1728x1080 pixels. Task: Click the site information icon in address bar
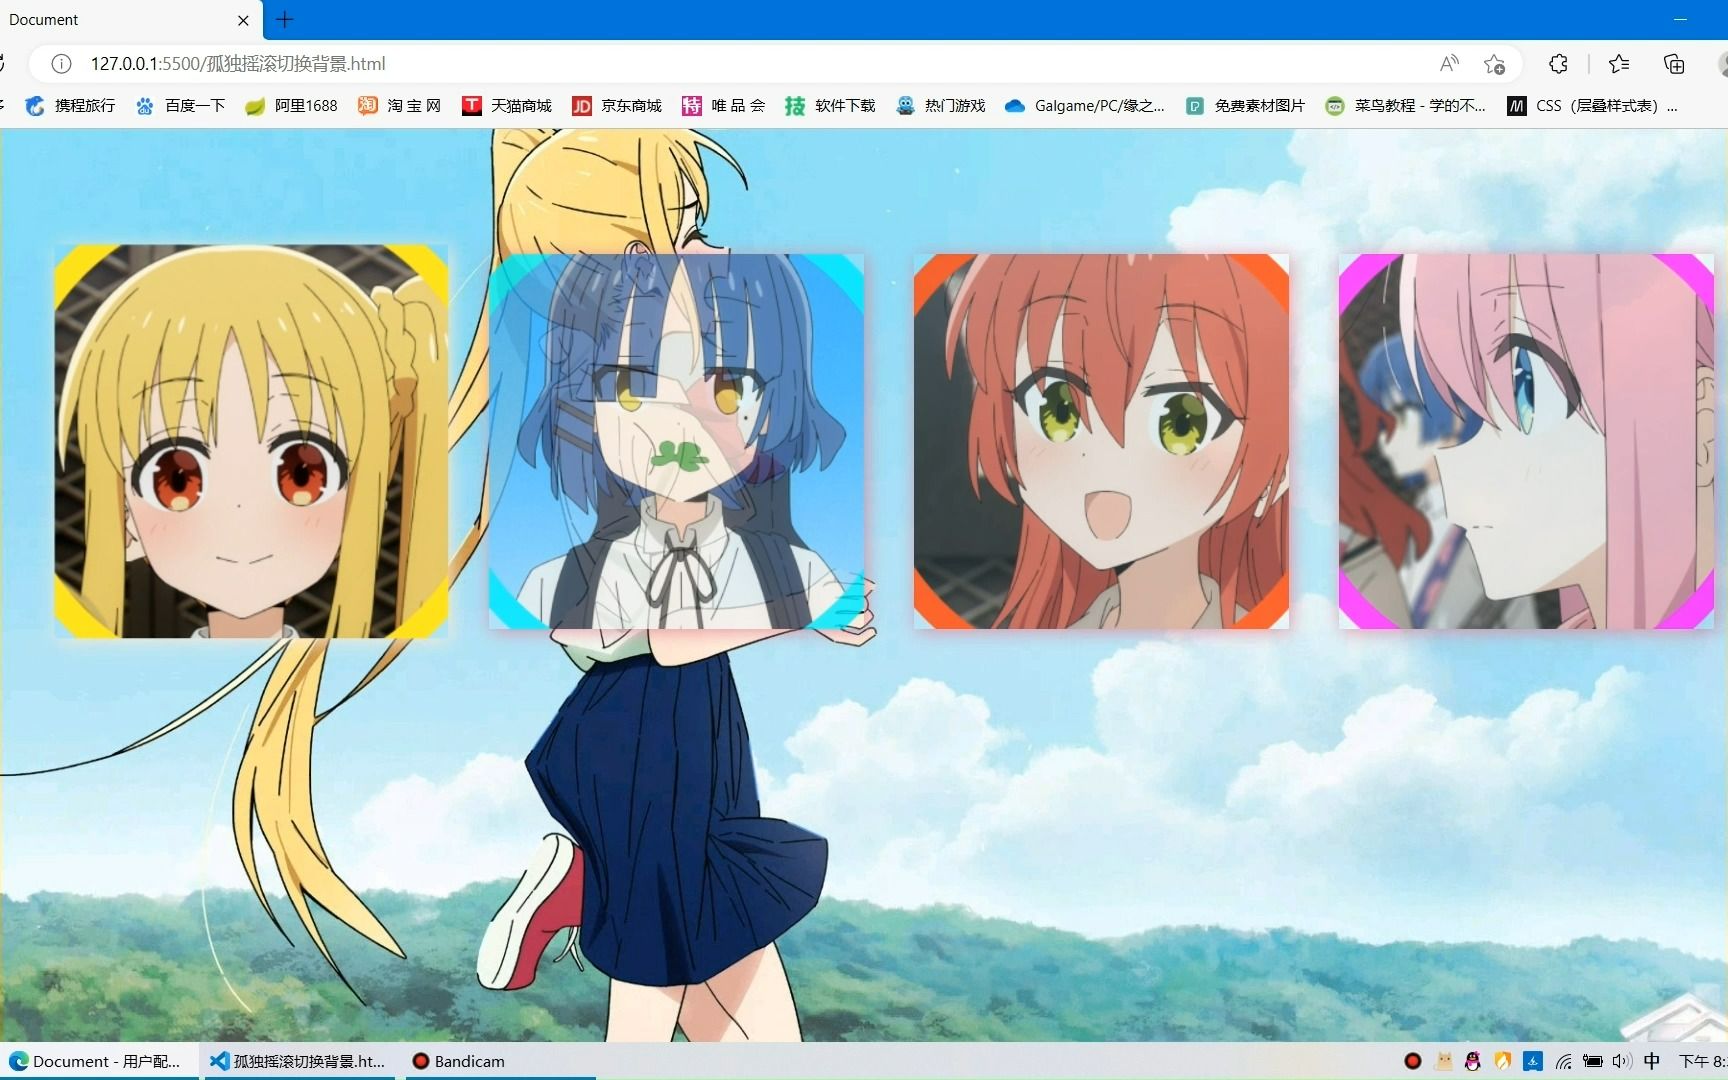click(61, 64)
